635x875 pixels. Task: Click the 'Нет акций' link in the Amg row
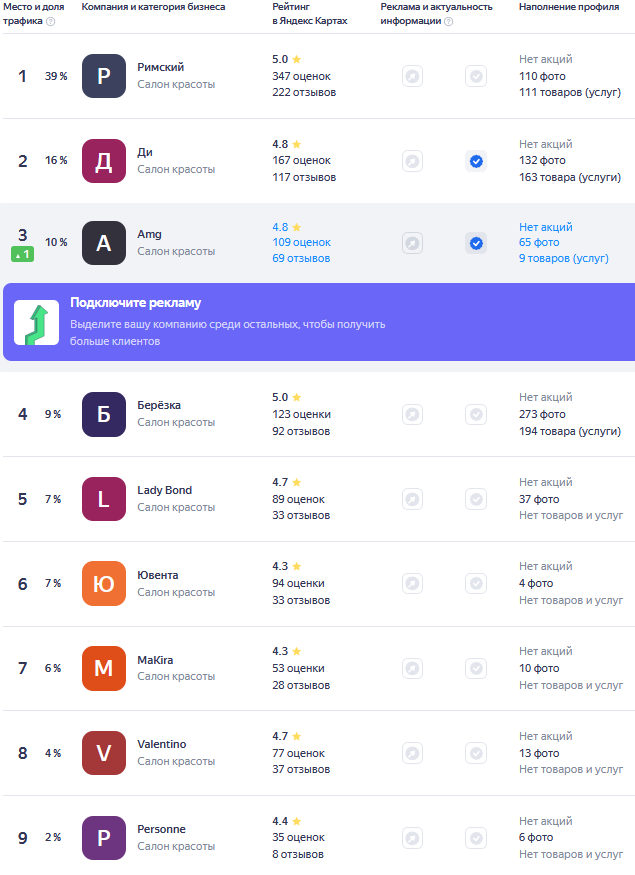[545, 227]
